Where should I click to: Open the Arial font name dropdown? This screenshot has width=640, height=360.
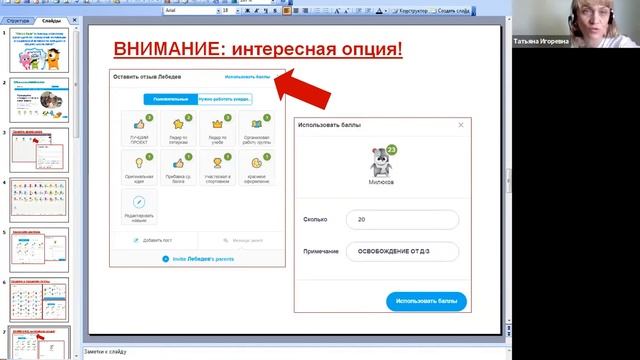pos(218,11)
